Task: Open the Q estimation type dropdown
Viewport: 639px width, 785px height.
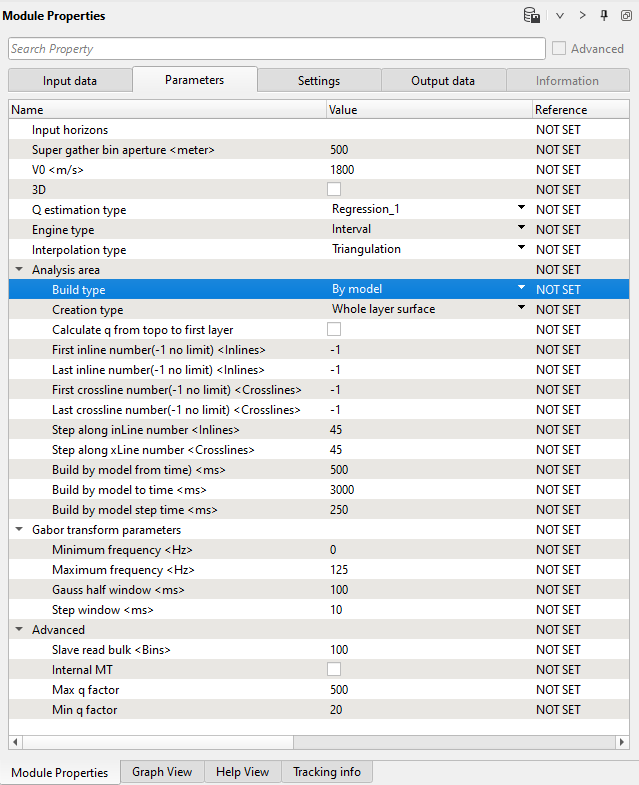Action: tap(521, 209)
